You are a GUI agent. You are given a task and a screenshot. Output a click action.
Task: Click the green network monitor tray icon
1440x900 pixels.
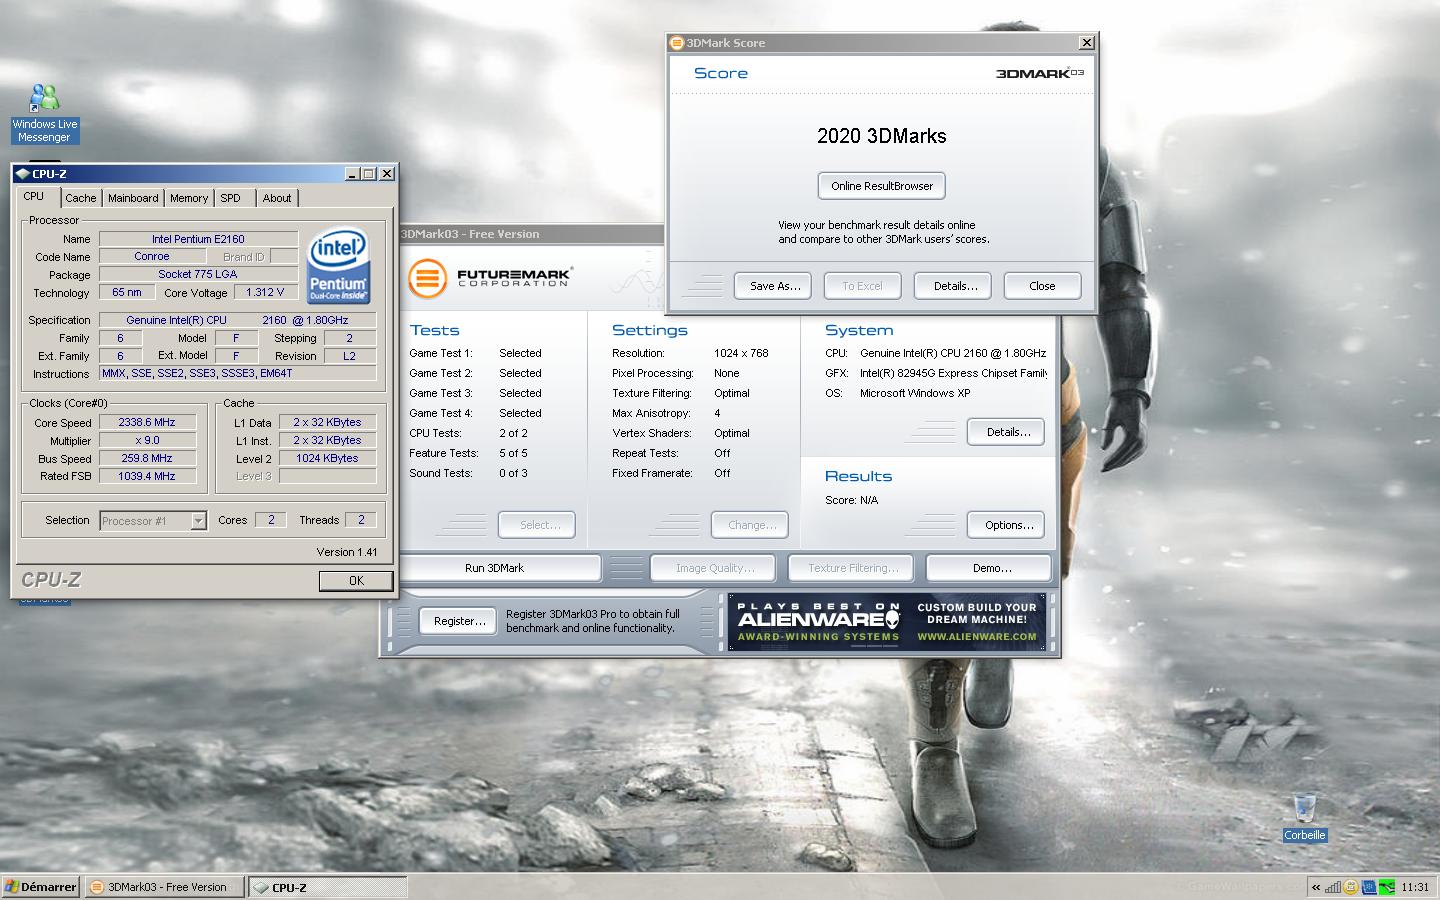point(1386,887)
